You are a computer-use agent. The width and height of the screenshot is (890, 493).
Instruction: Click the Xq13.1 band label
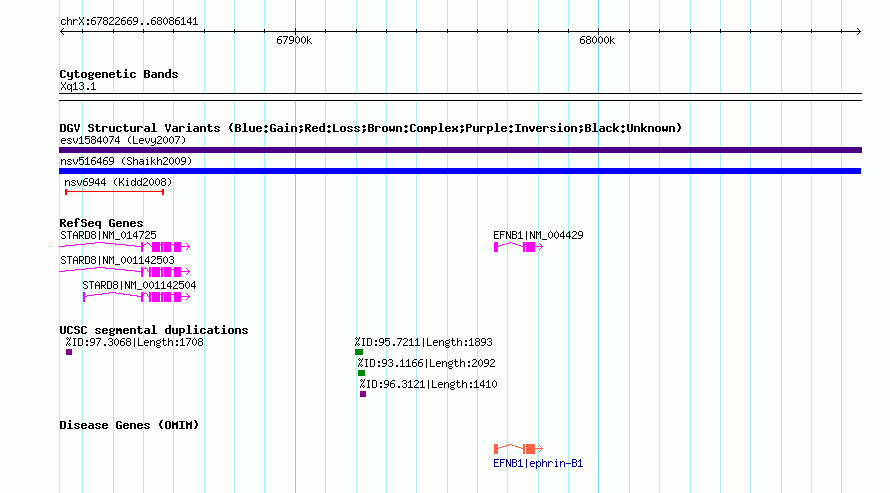click(78, 86)
